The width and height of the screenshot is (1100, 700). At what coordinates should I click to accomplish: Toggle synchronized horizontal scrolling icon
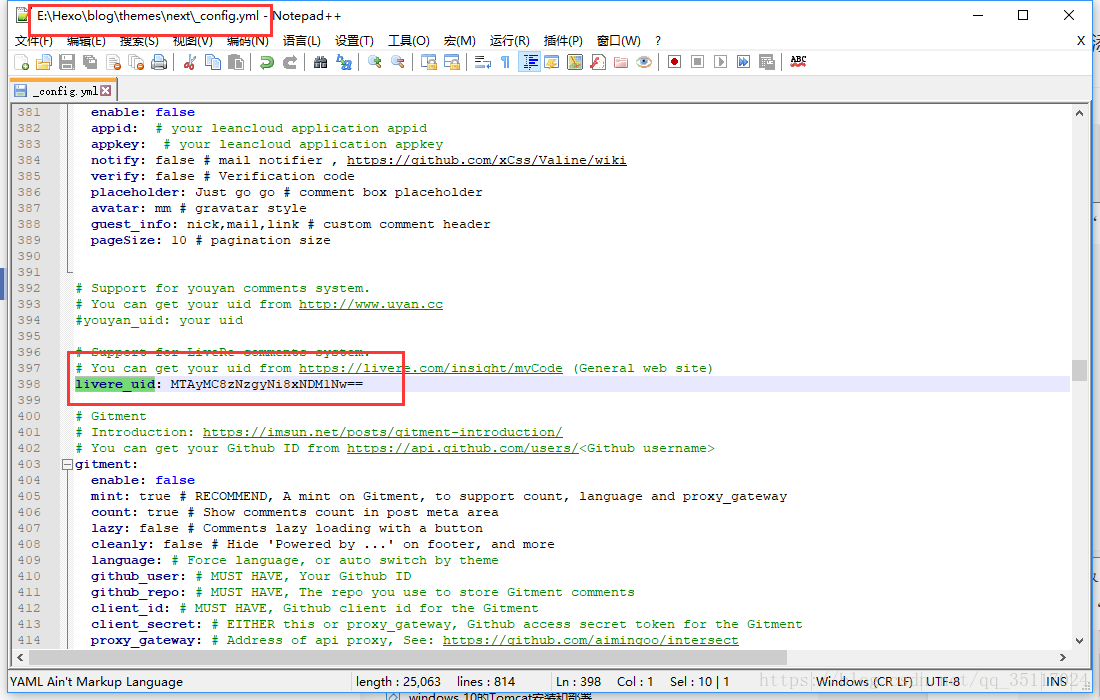(x=451, y=62)
